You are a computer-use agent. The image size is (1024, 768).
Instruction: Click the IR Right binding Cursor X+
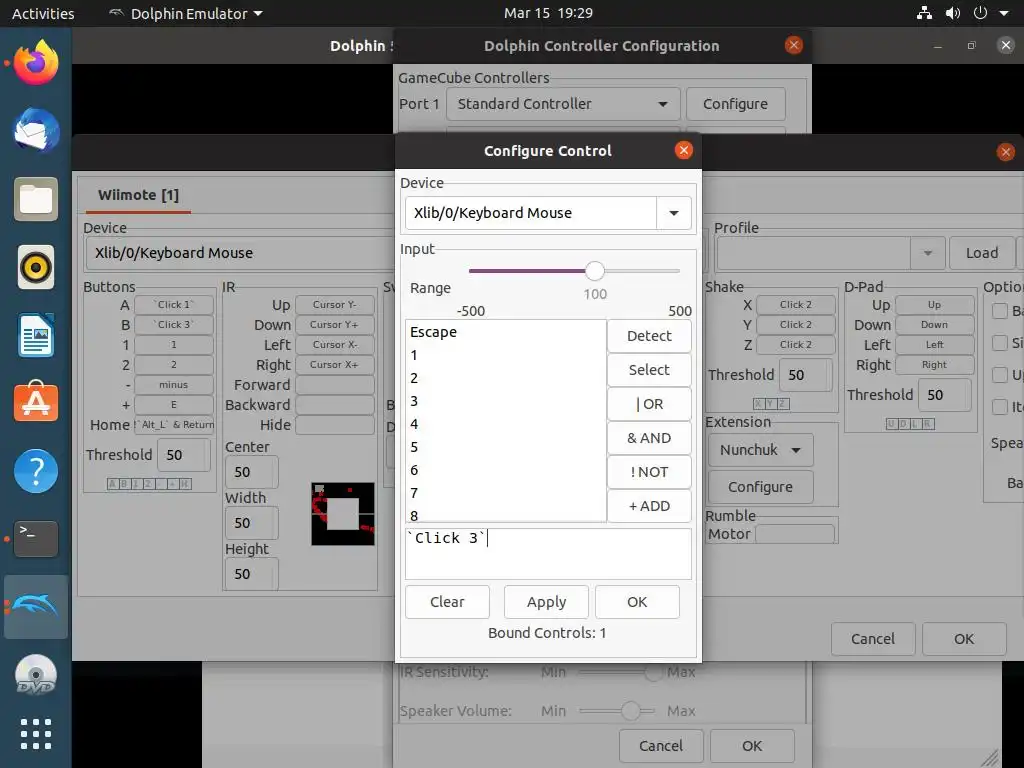pyautogui.click(x=335, y=364)
